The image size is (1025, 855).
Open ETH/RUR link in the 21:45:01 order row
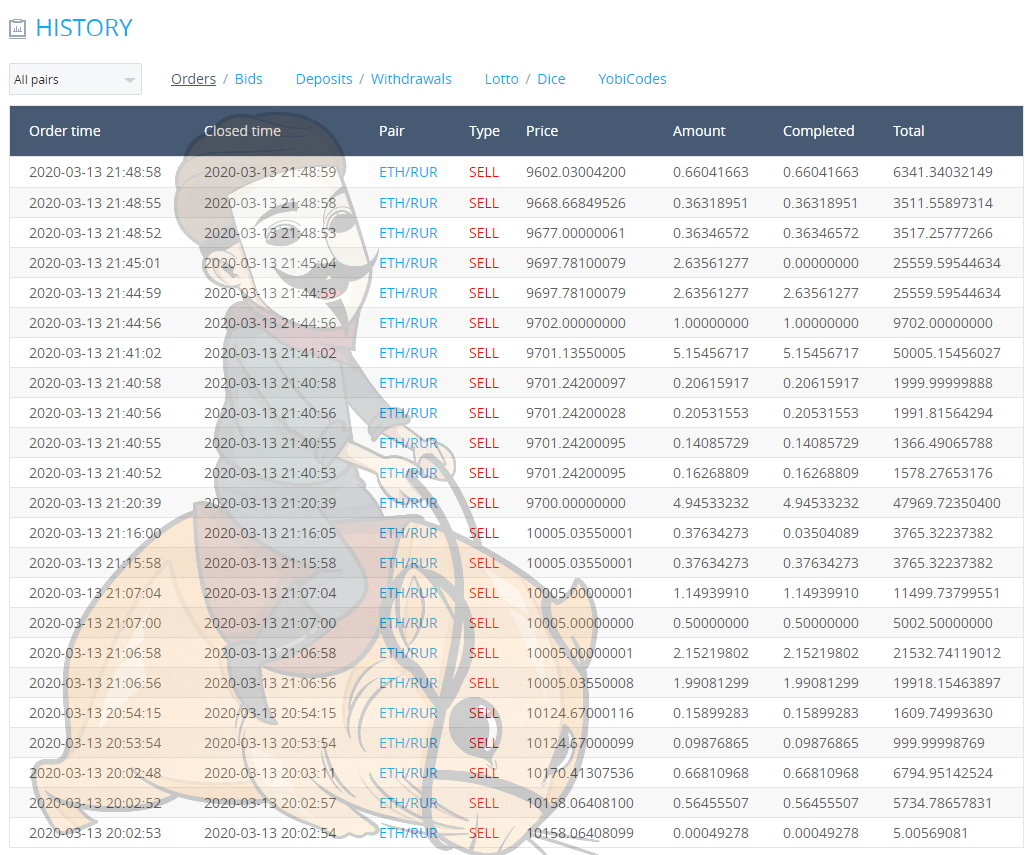(x=409, y=263)
